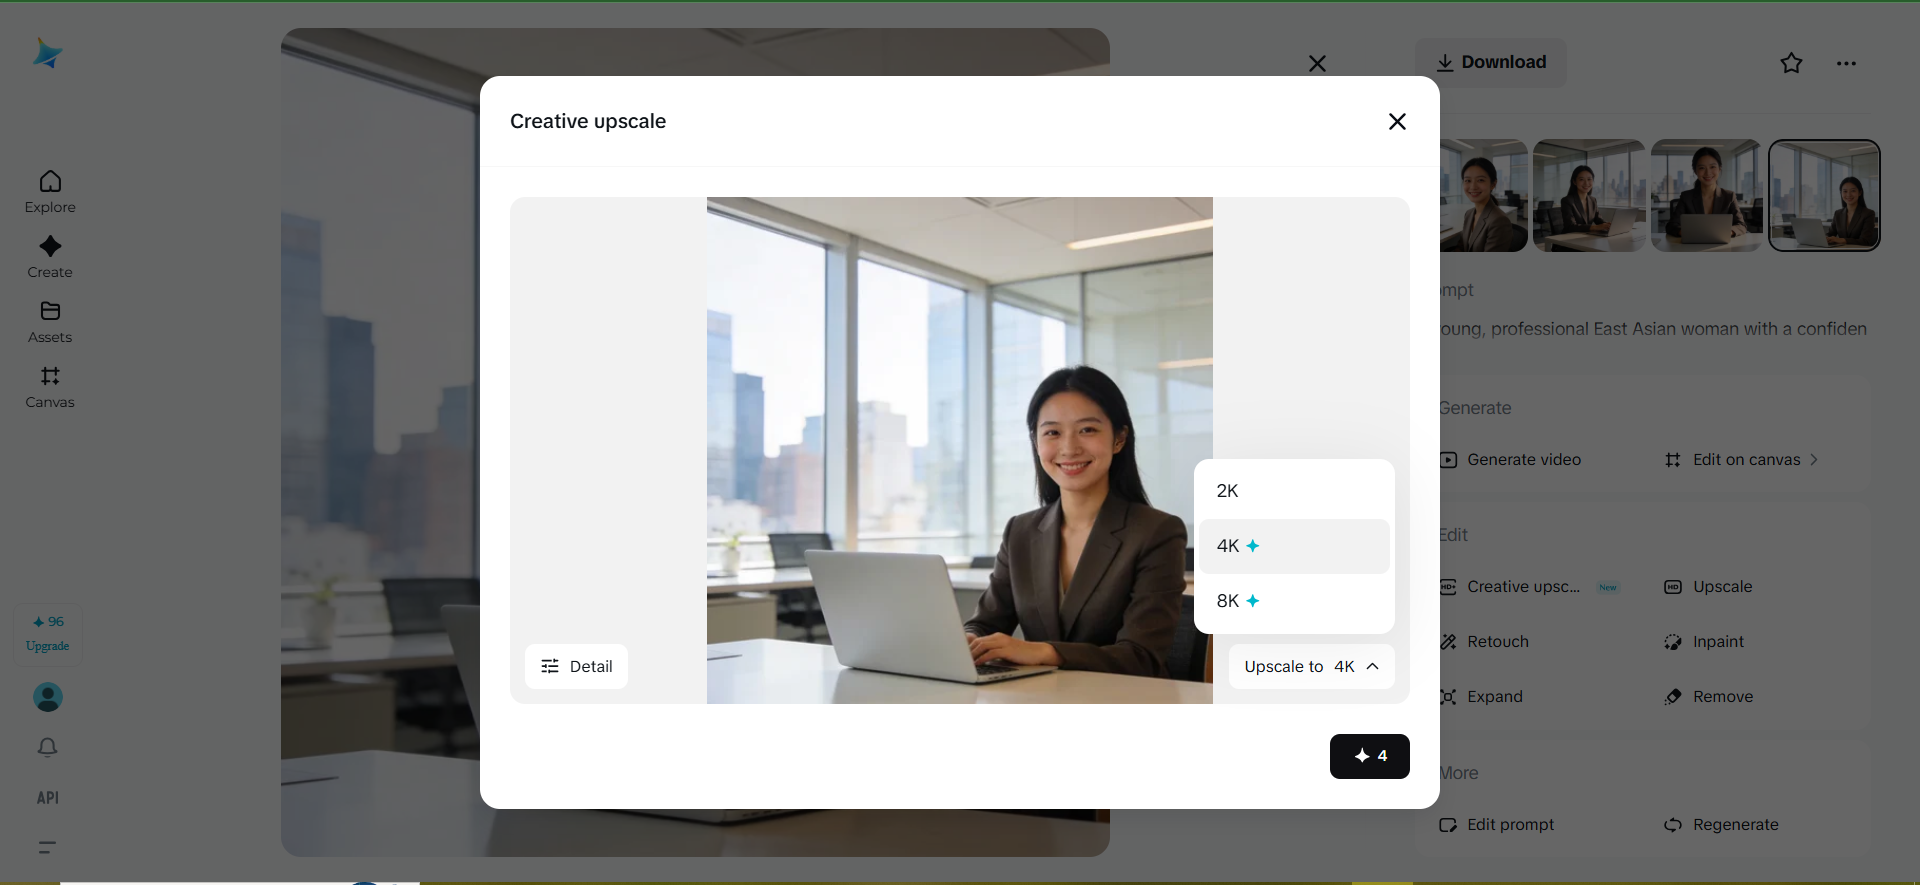Click Generate video
1920x885 pixels.
coord(1510,460)
